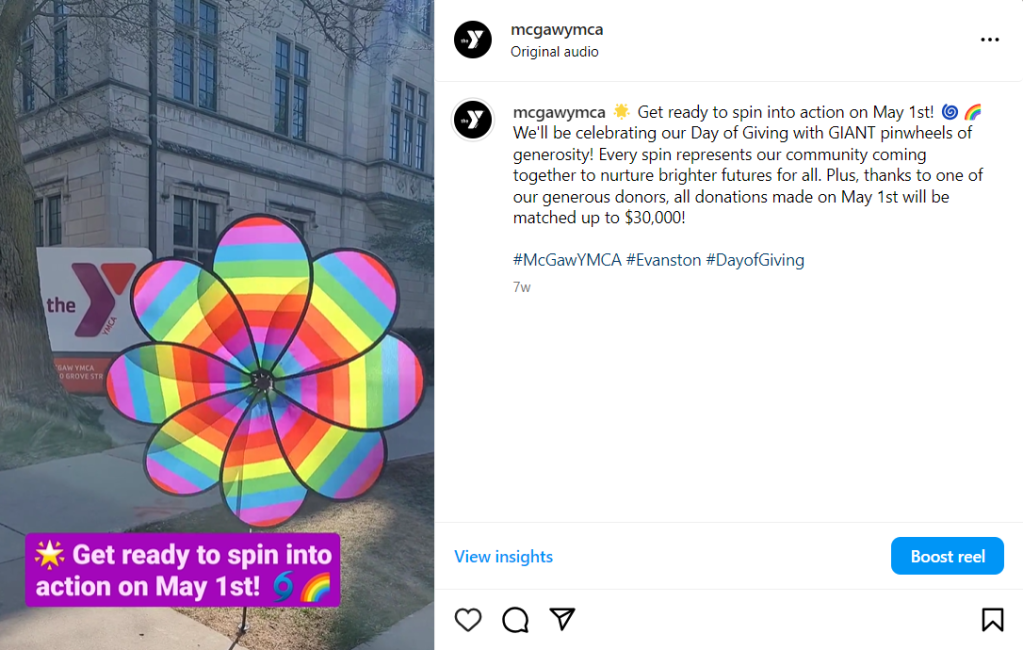Image resolution: width=1023 pixels, height=650 pixels.
Task: Open the #McGawYMCA hashtag
Action: [x=566, y=260]
